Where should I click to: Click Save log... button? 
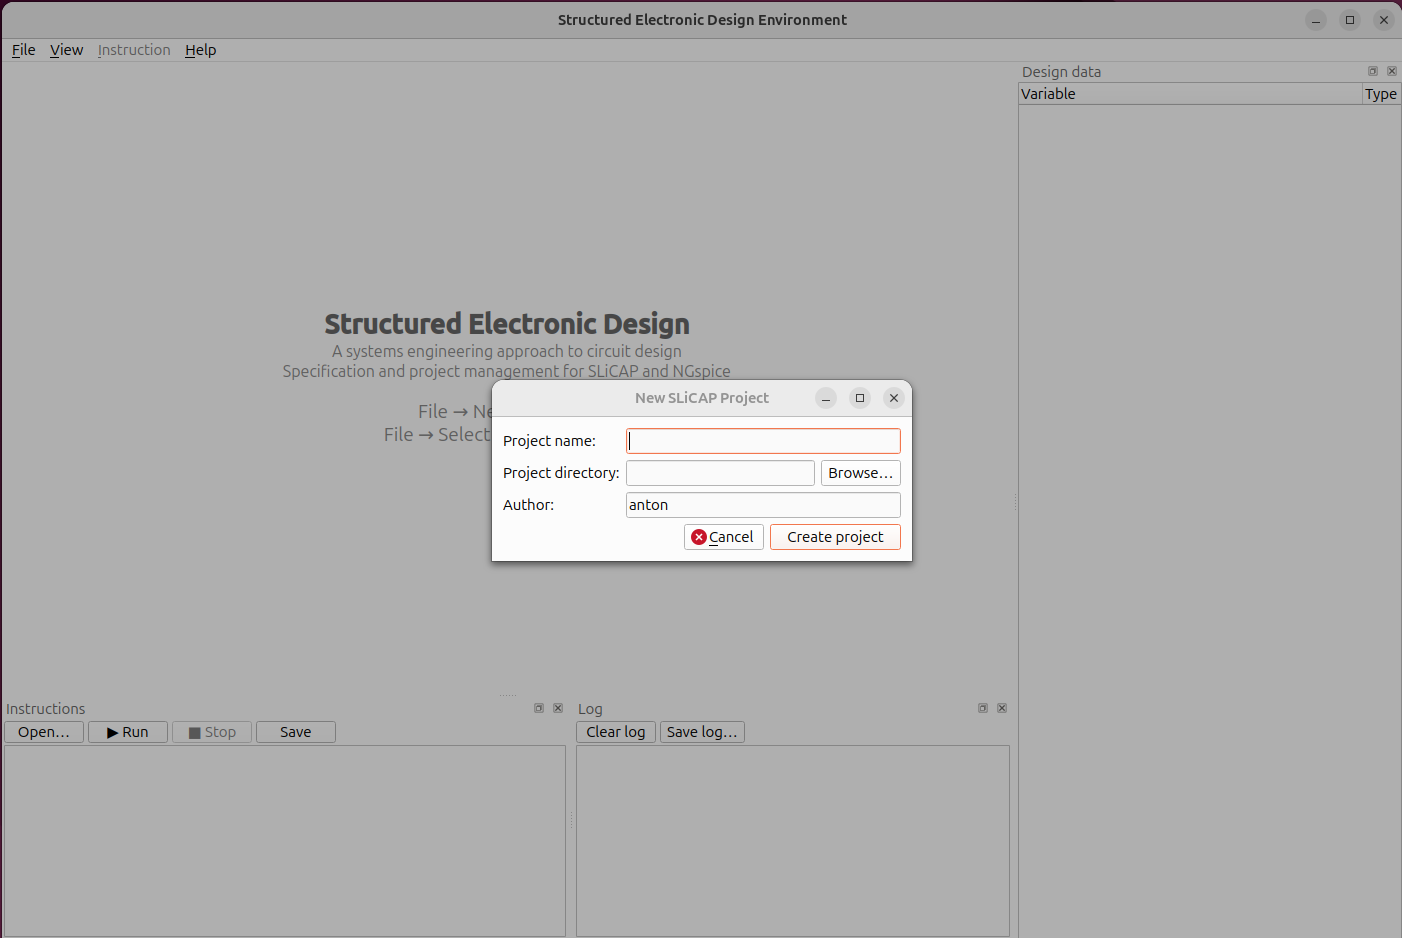click(702, 732)
